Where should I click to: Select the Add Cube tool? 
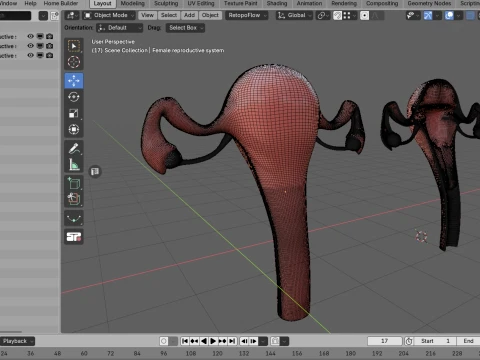point(74,184)
